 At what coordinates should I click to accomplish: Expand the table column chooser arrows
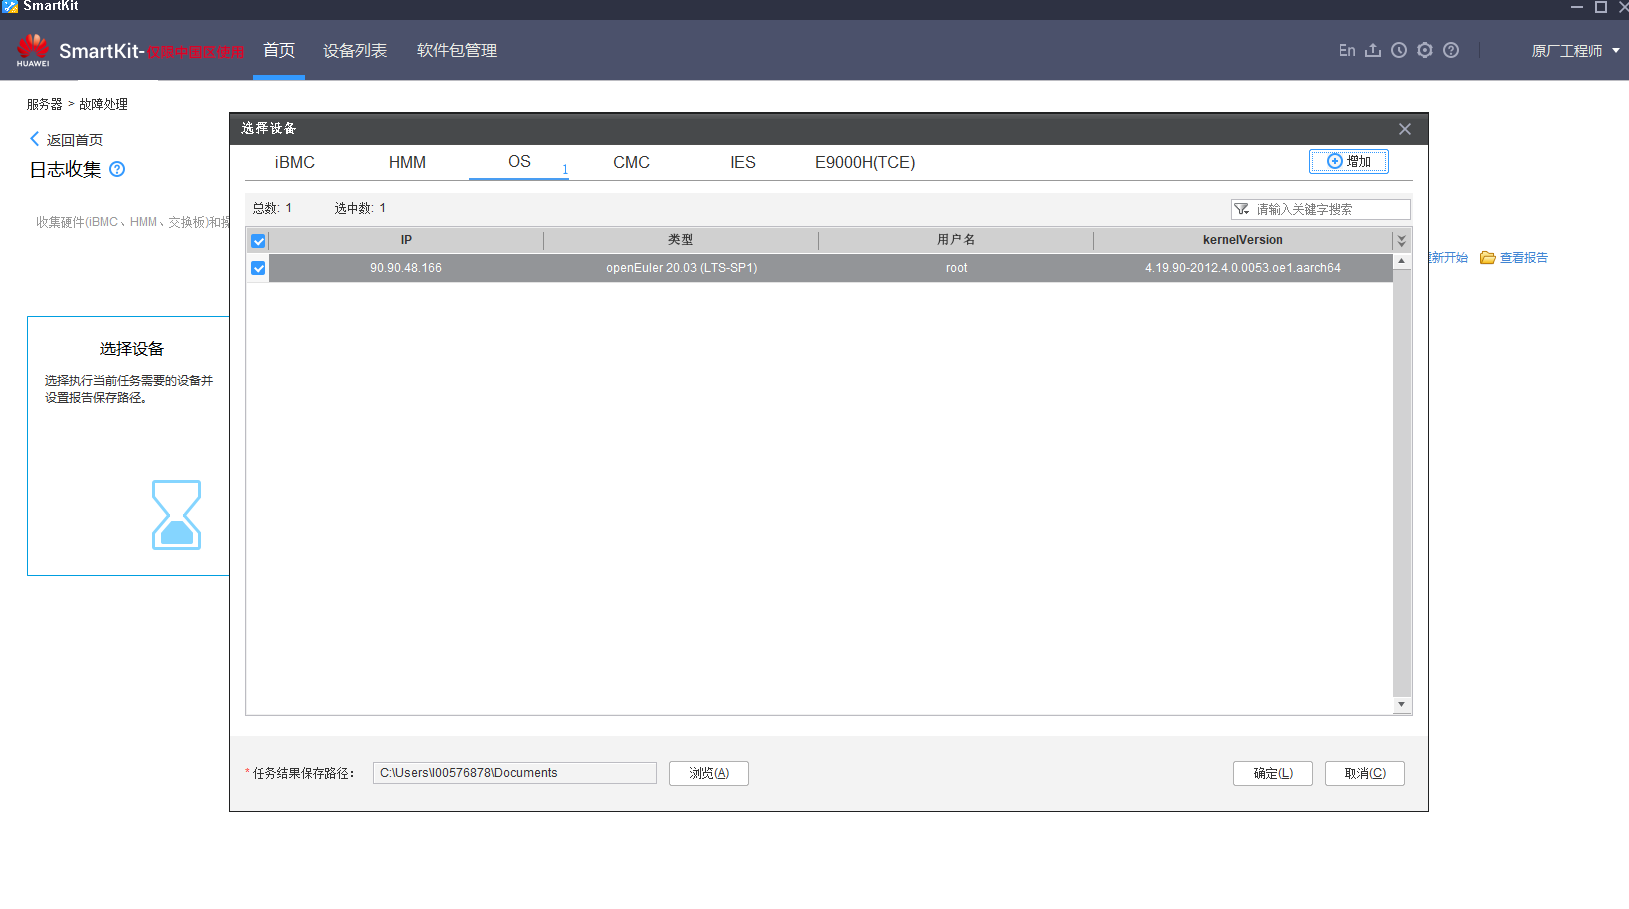click(1401, 240)
